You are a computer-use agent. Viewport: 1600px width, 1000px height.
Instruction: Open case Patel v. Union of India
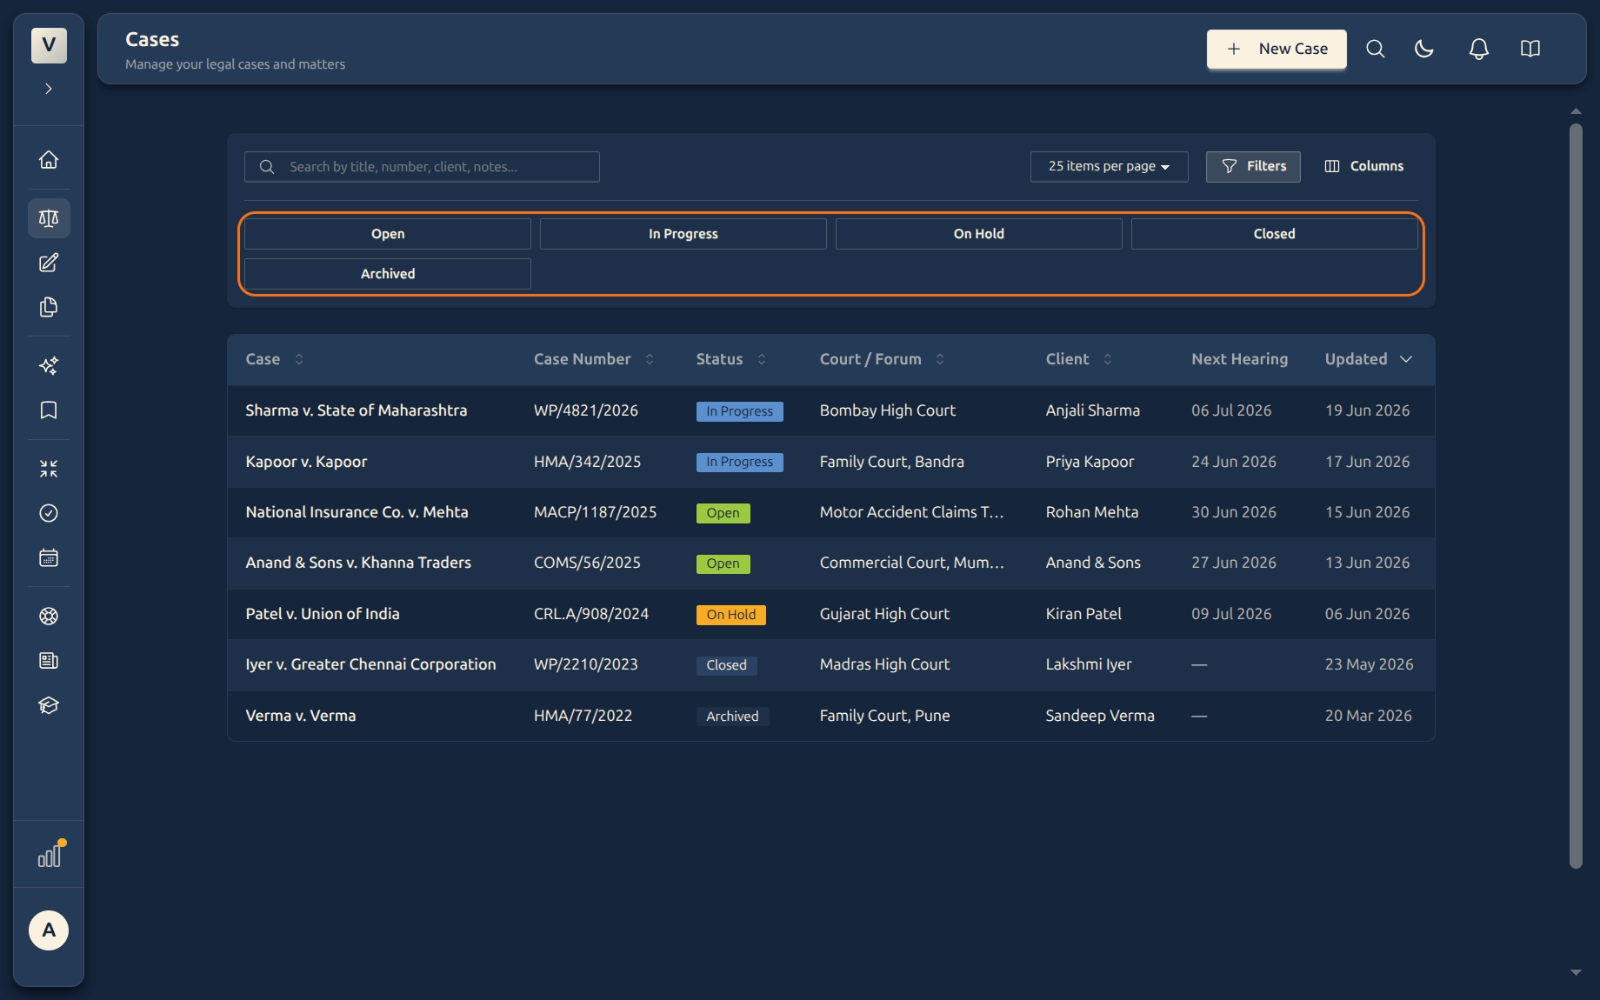[x=322, y=614]
